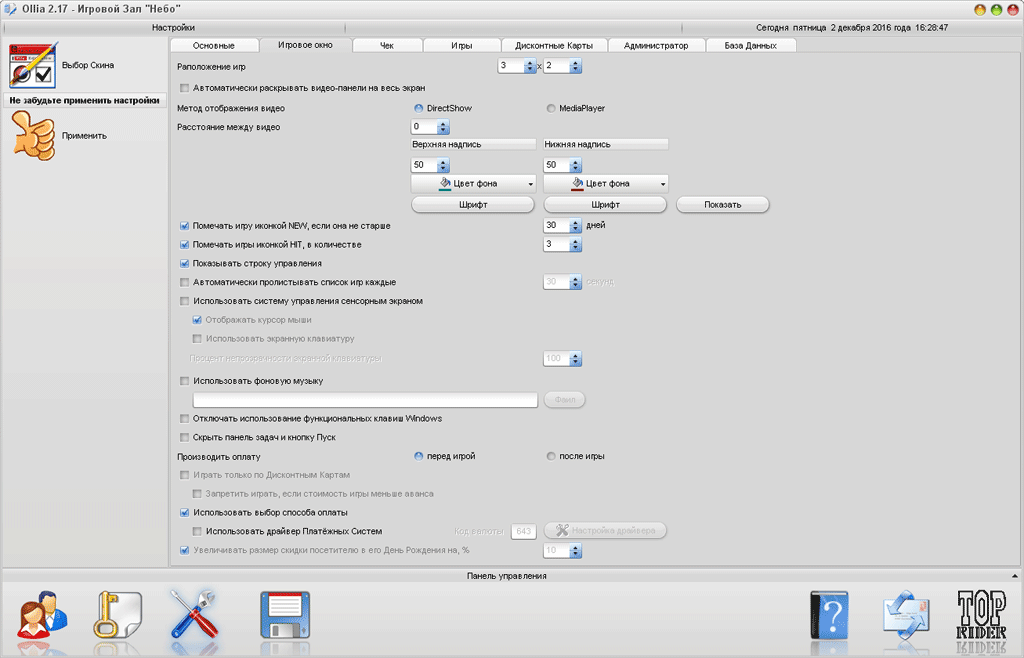Click the key icon in control panel
The image size is (1024, 658).
(118, 616)
